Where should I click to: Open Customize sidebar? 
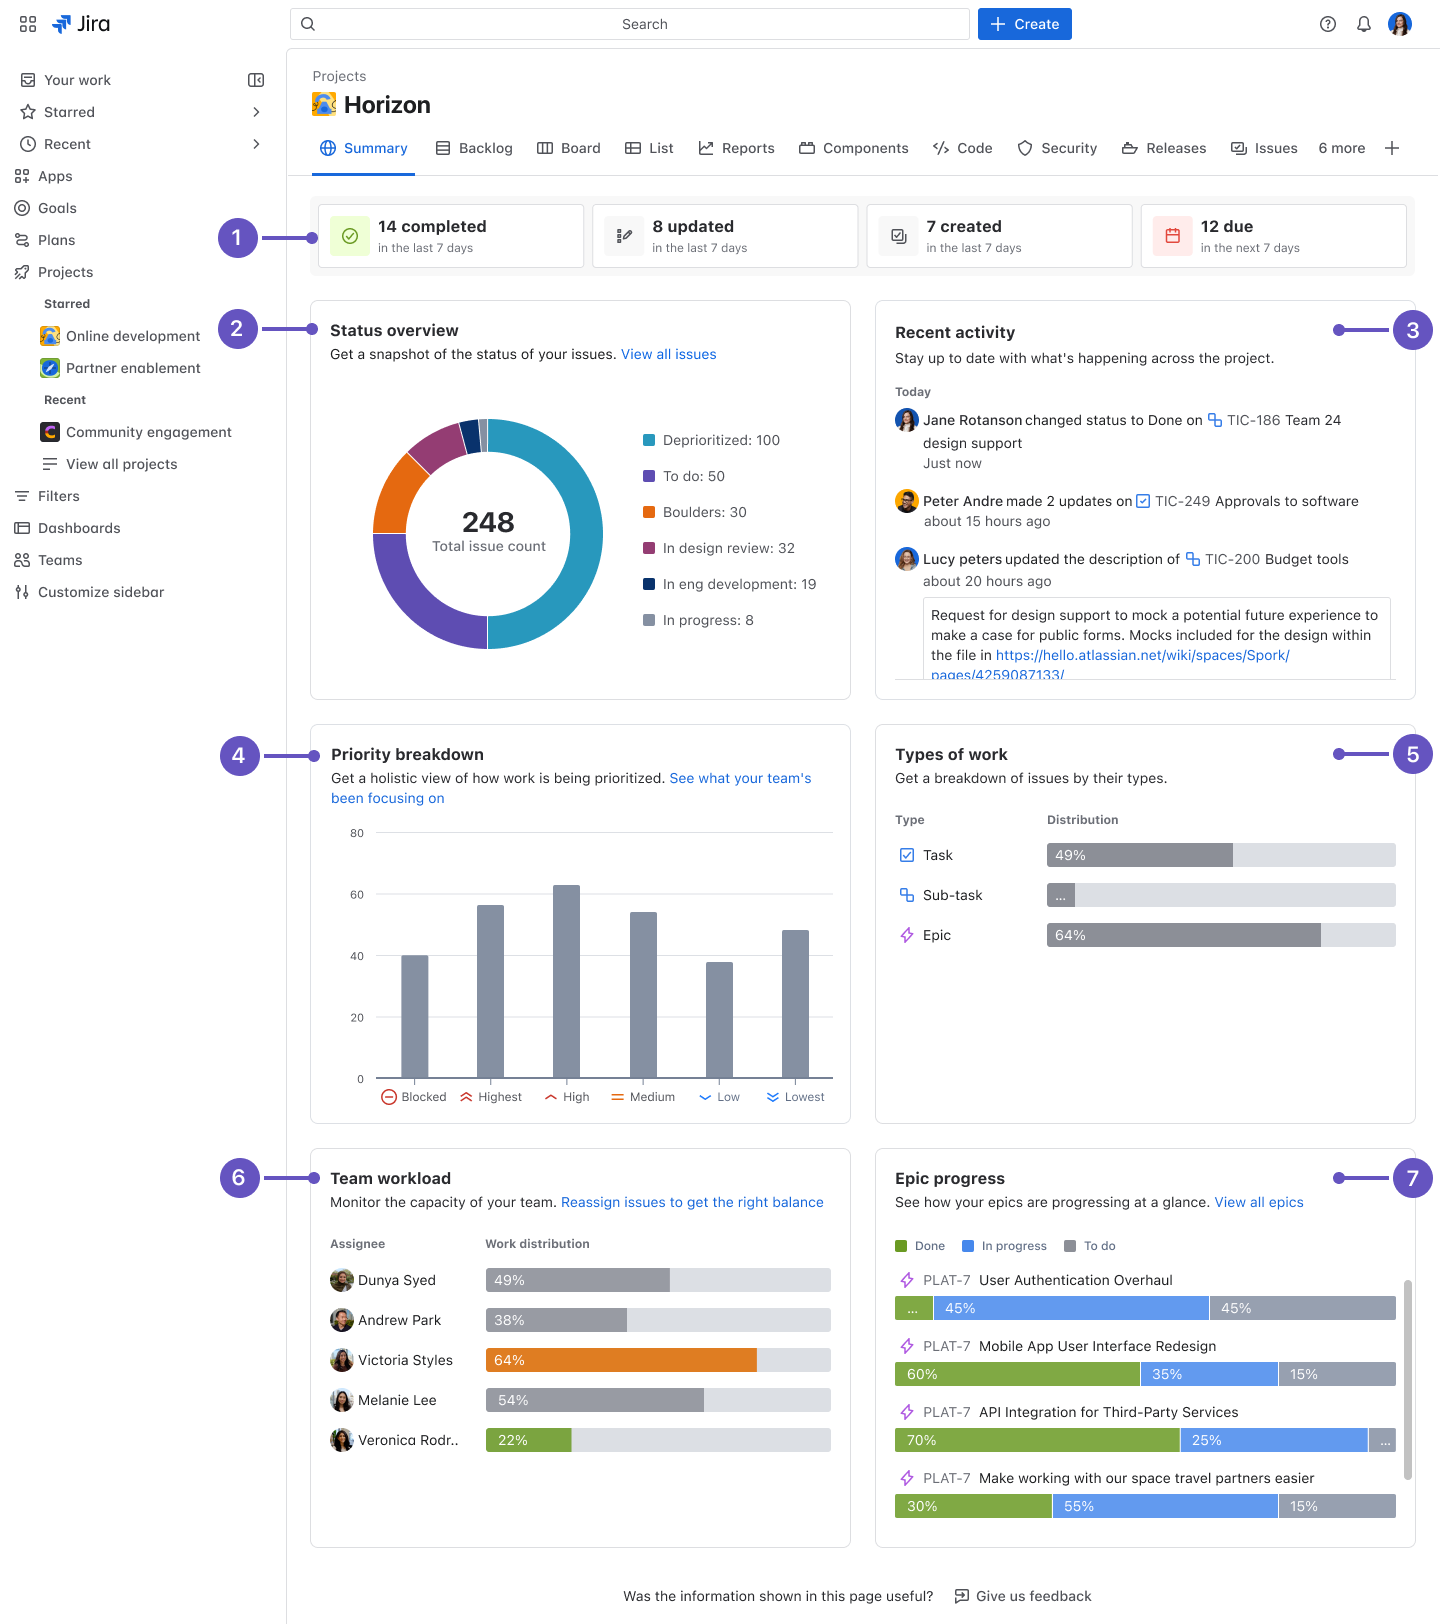click(89, 592)
